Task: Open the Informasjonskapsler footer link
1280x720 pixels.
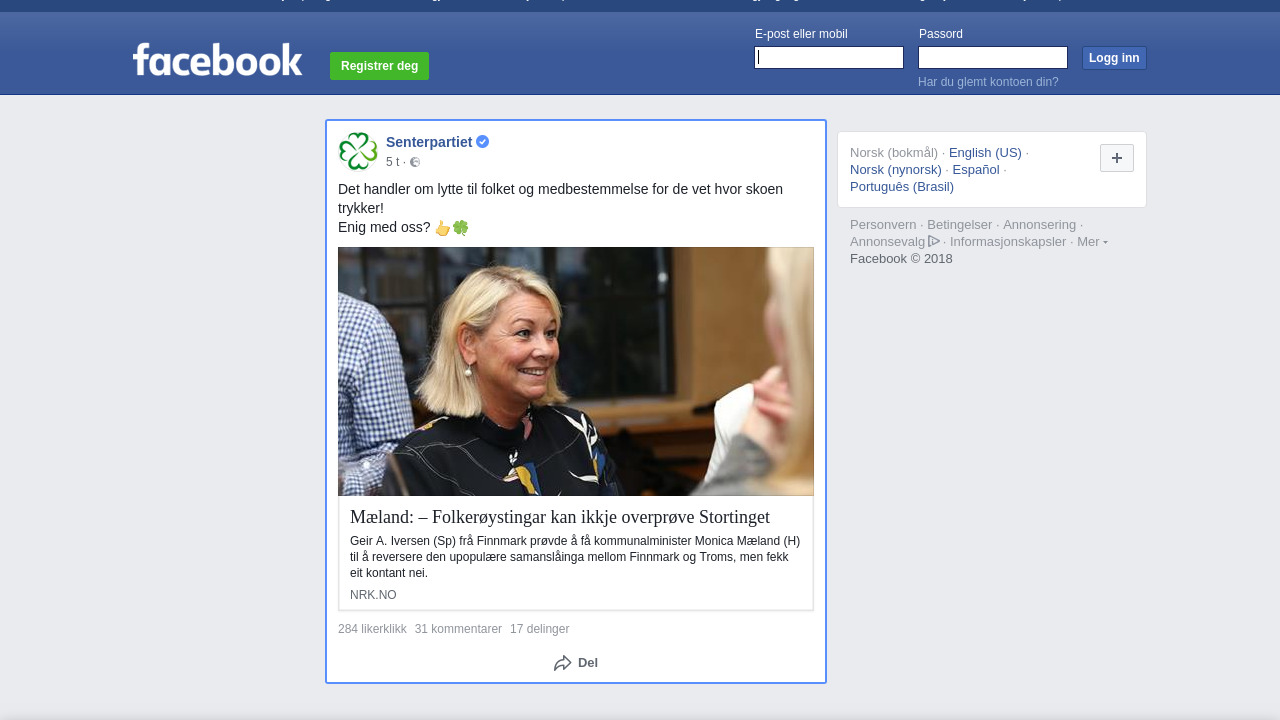Action: click(x=1008, y=242)
